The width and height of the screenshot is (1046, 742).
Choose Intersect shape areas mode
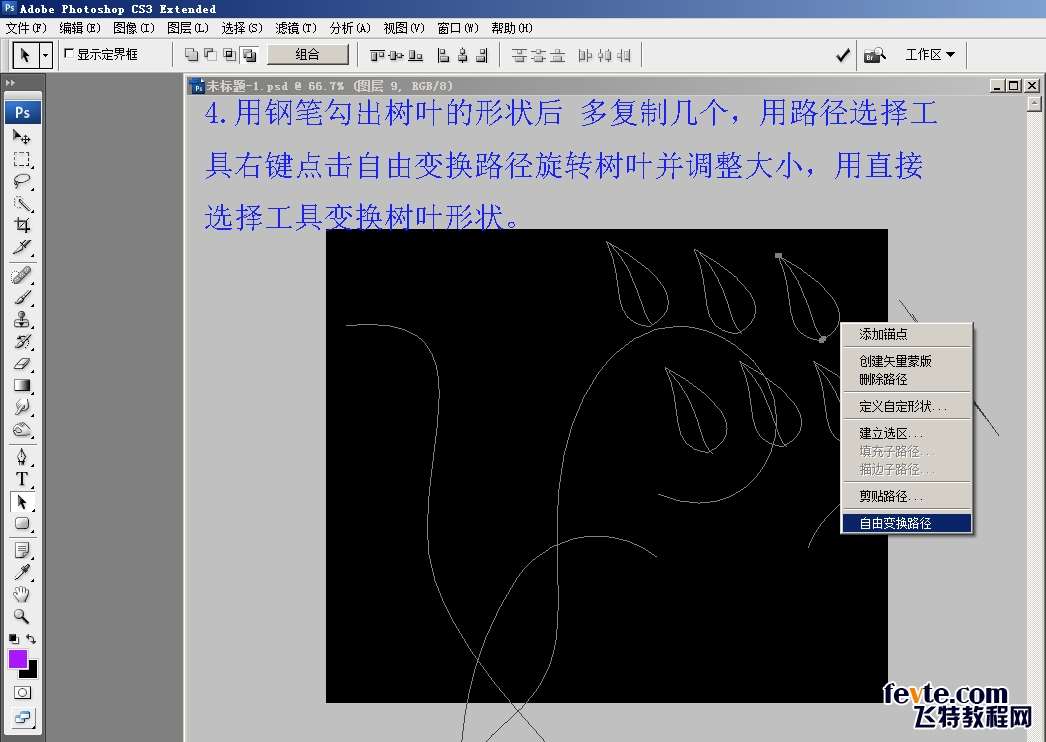[x=230, y=55]
